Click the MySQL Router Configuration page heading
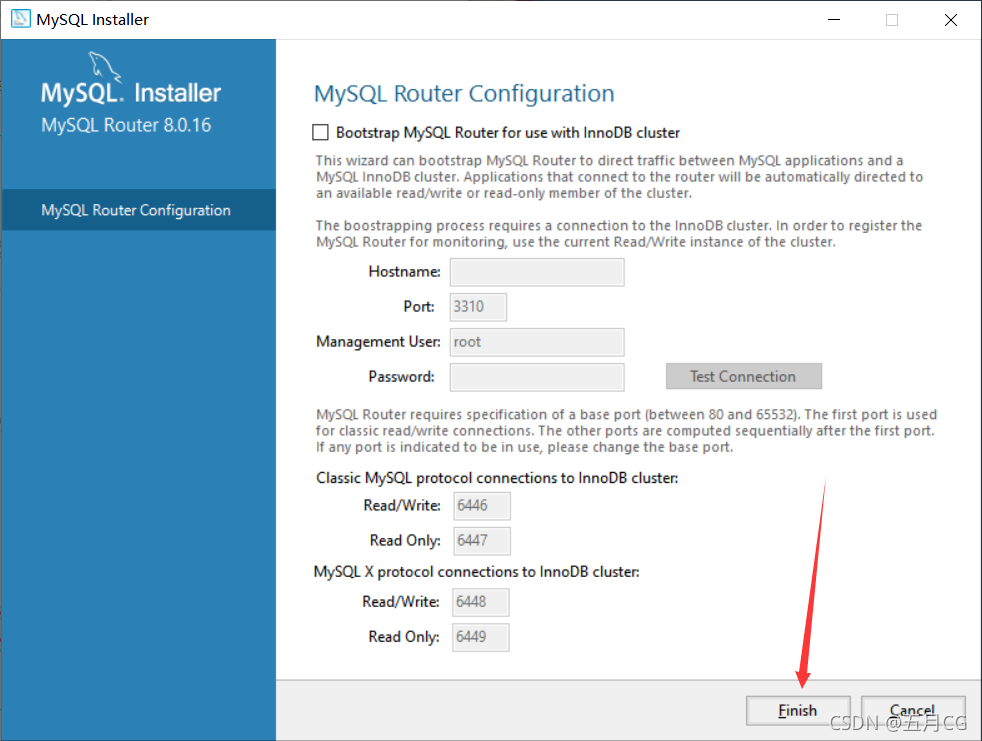The width and height of the screenshot is (982, 741). pos(464,93)
